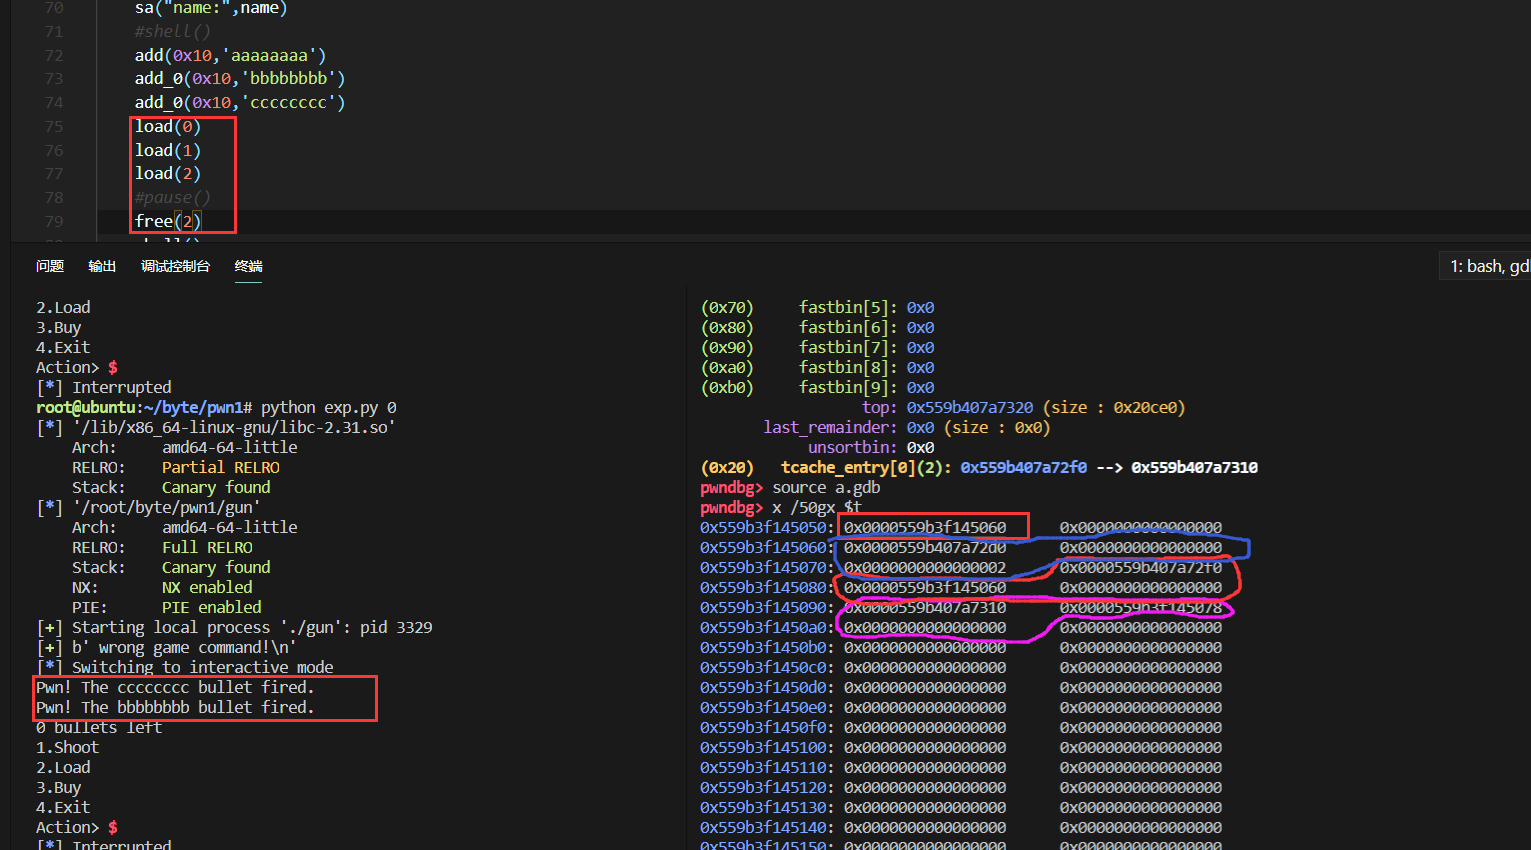Click the 'Starting local process' line with pid 3329
1531x850 pixels.
[234, 627]
